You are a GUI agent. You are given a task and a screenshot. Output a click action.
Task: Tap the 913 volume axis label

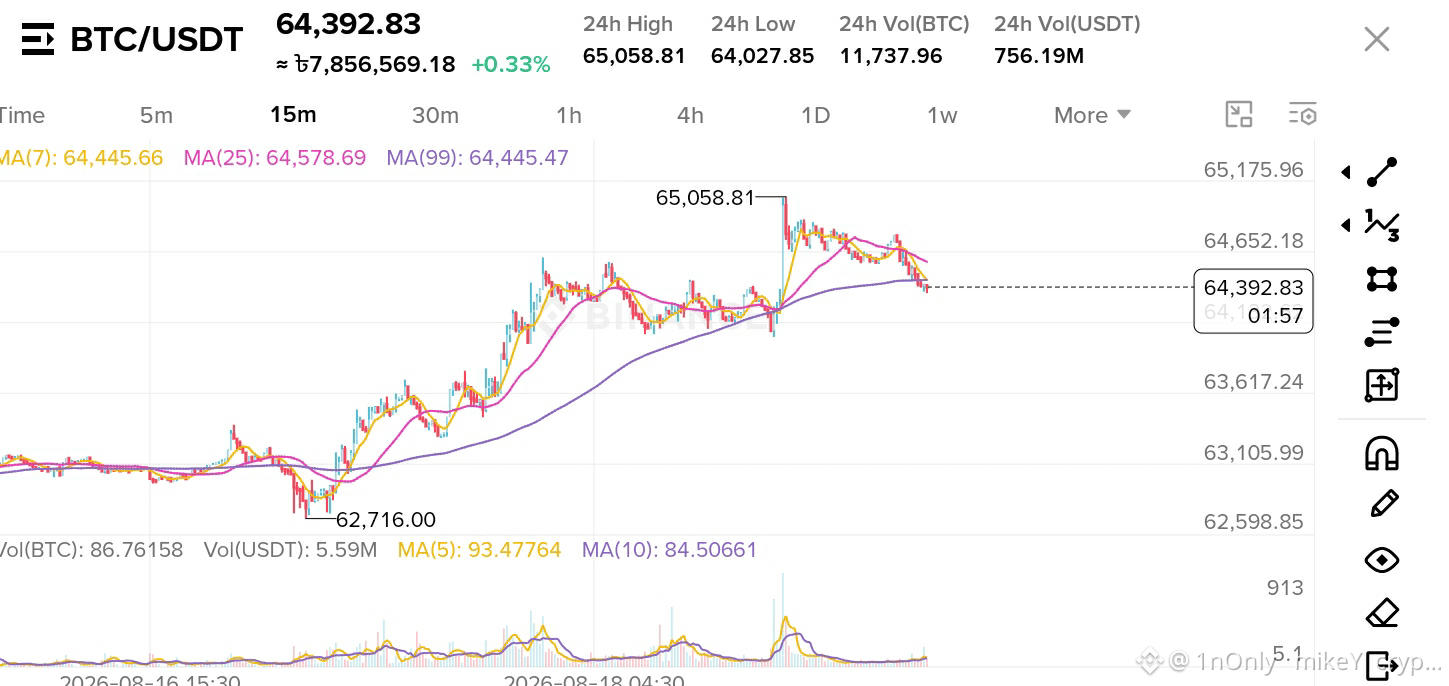point(1285,588)
